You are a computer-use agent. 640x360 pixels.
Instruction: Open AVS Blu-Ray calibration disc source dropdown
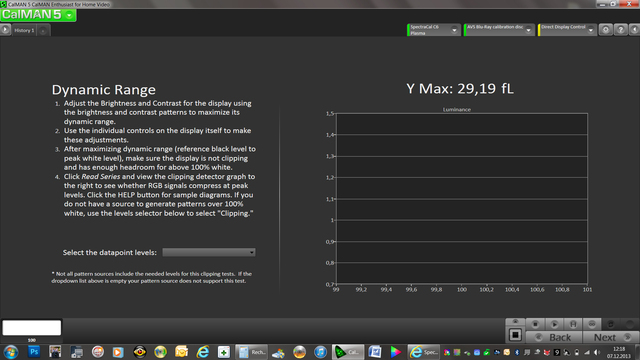pos(499,30)
